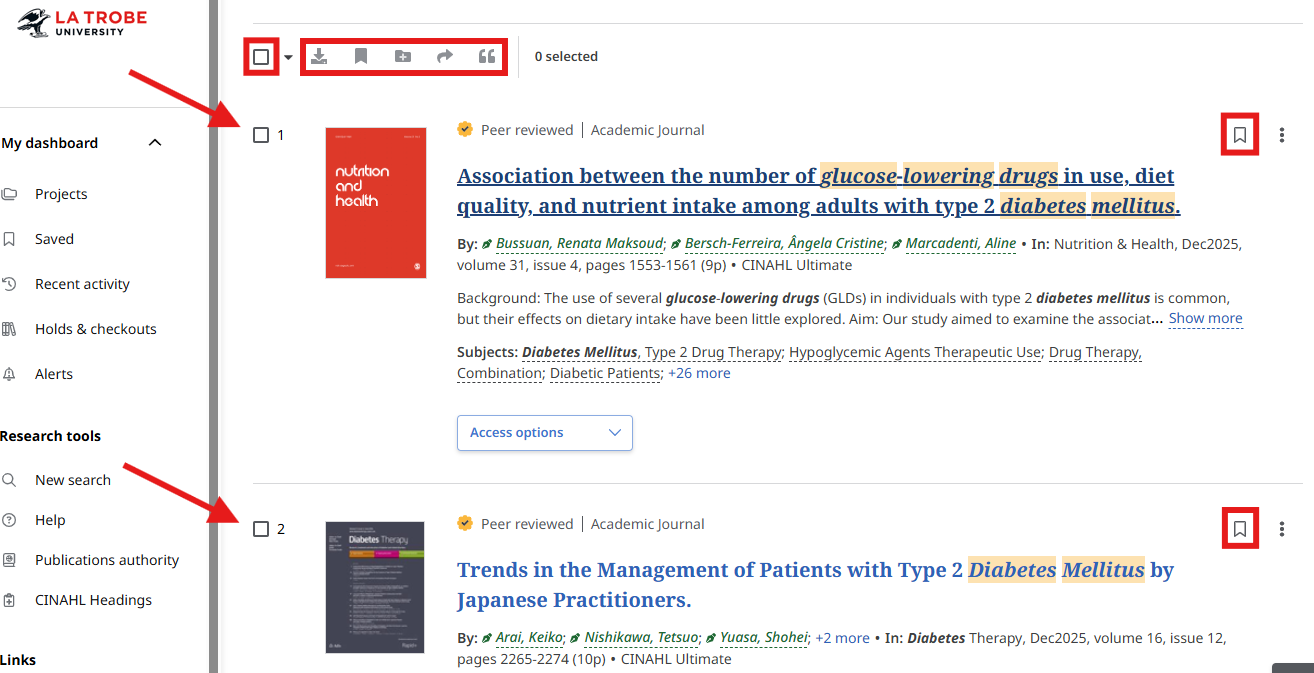Click the add-to-project folder icon
Screen dimensions: 1314x673
coord(402,57)
